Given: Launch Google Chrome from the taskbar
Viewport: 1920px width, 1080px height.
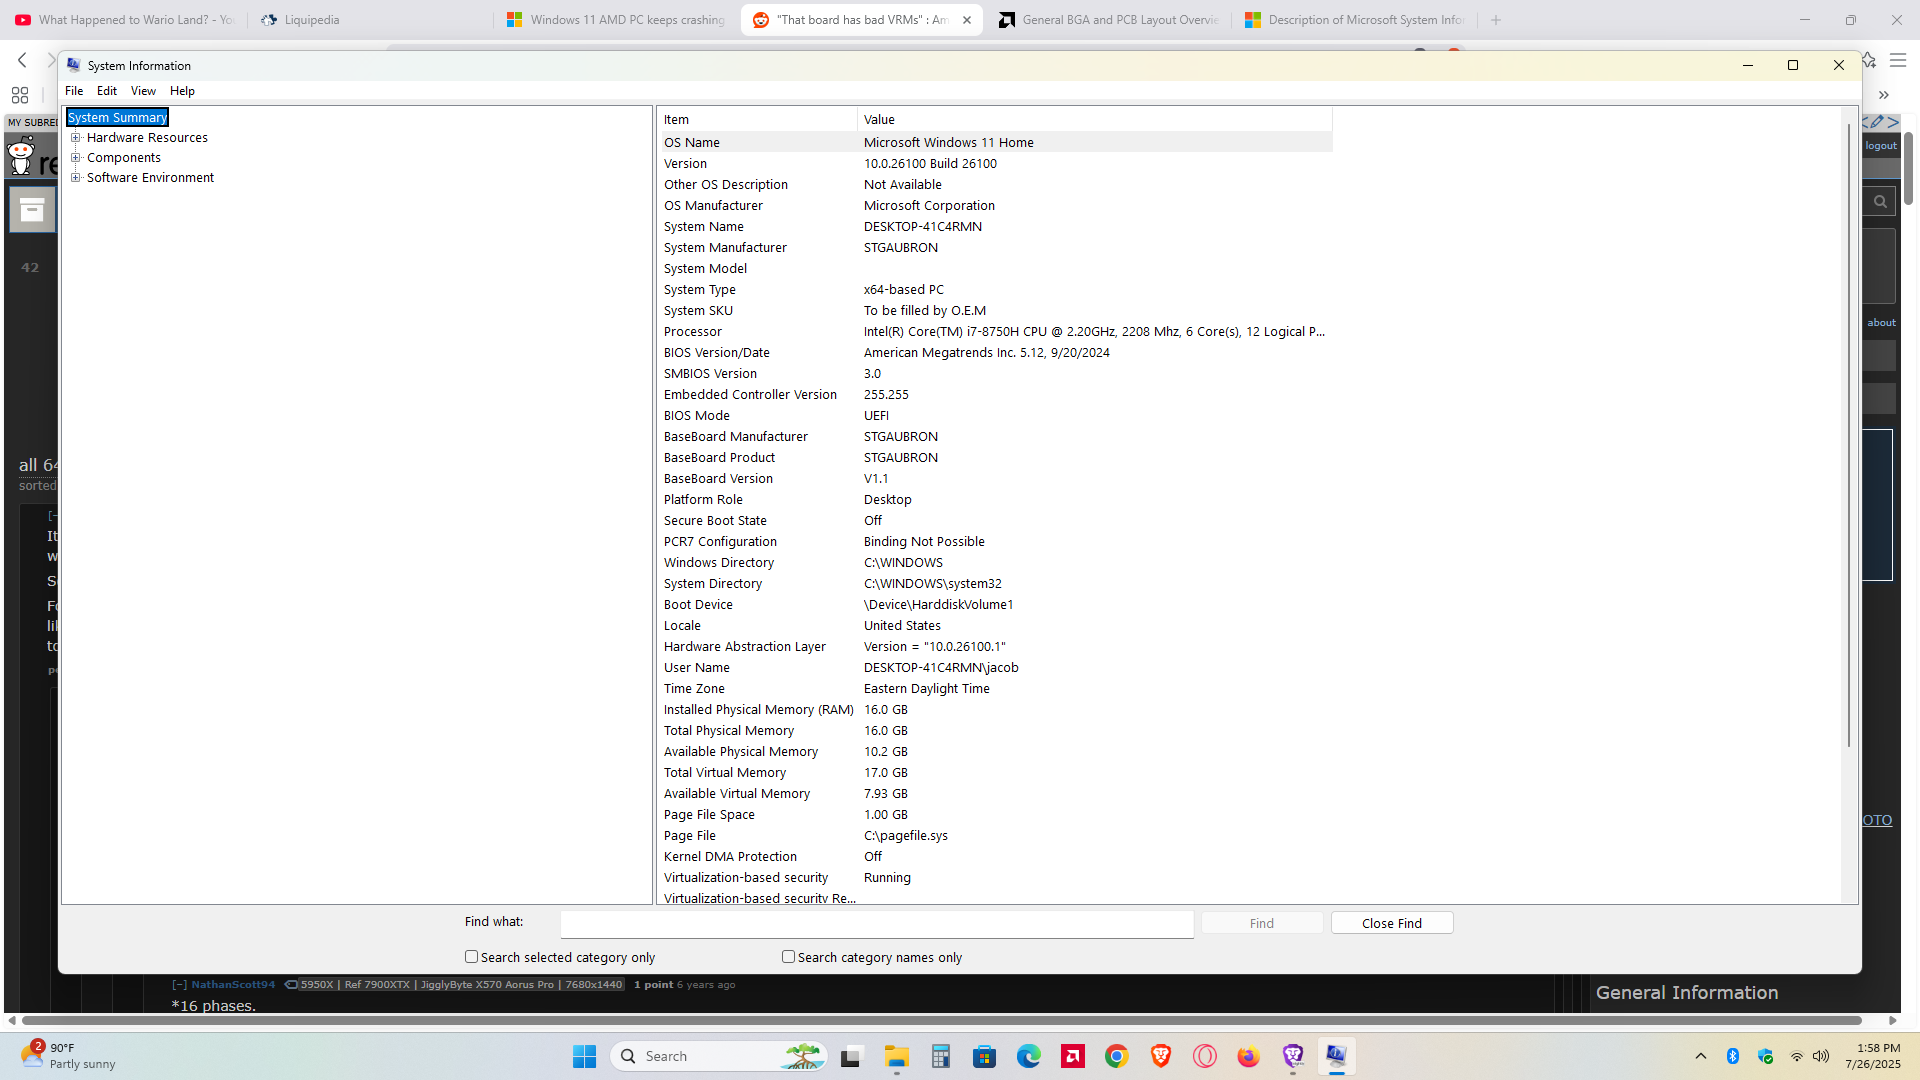Looking at the screenshot, I should [x=1117, y=1056].
